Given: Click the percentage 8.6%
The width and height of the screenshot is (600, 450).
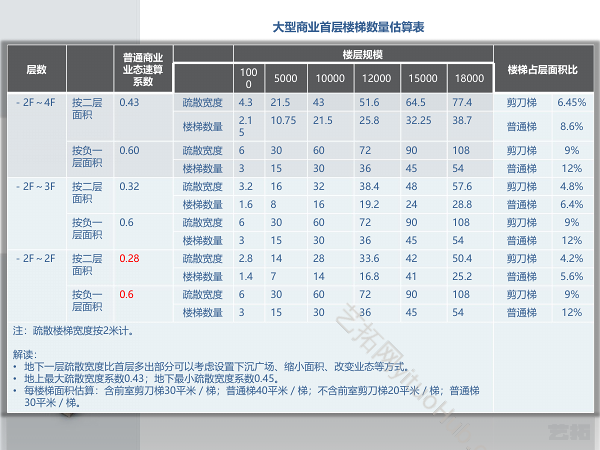Looking at the screenshot, I should (x=571, y=126).
